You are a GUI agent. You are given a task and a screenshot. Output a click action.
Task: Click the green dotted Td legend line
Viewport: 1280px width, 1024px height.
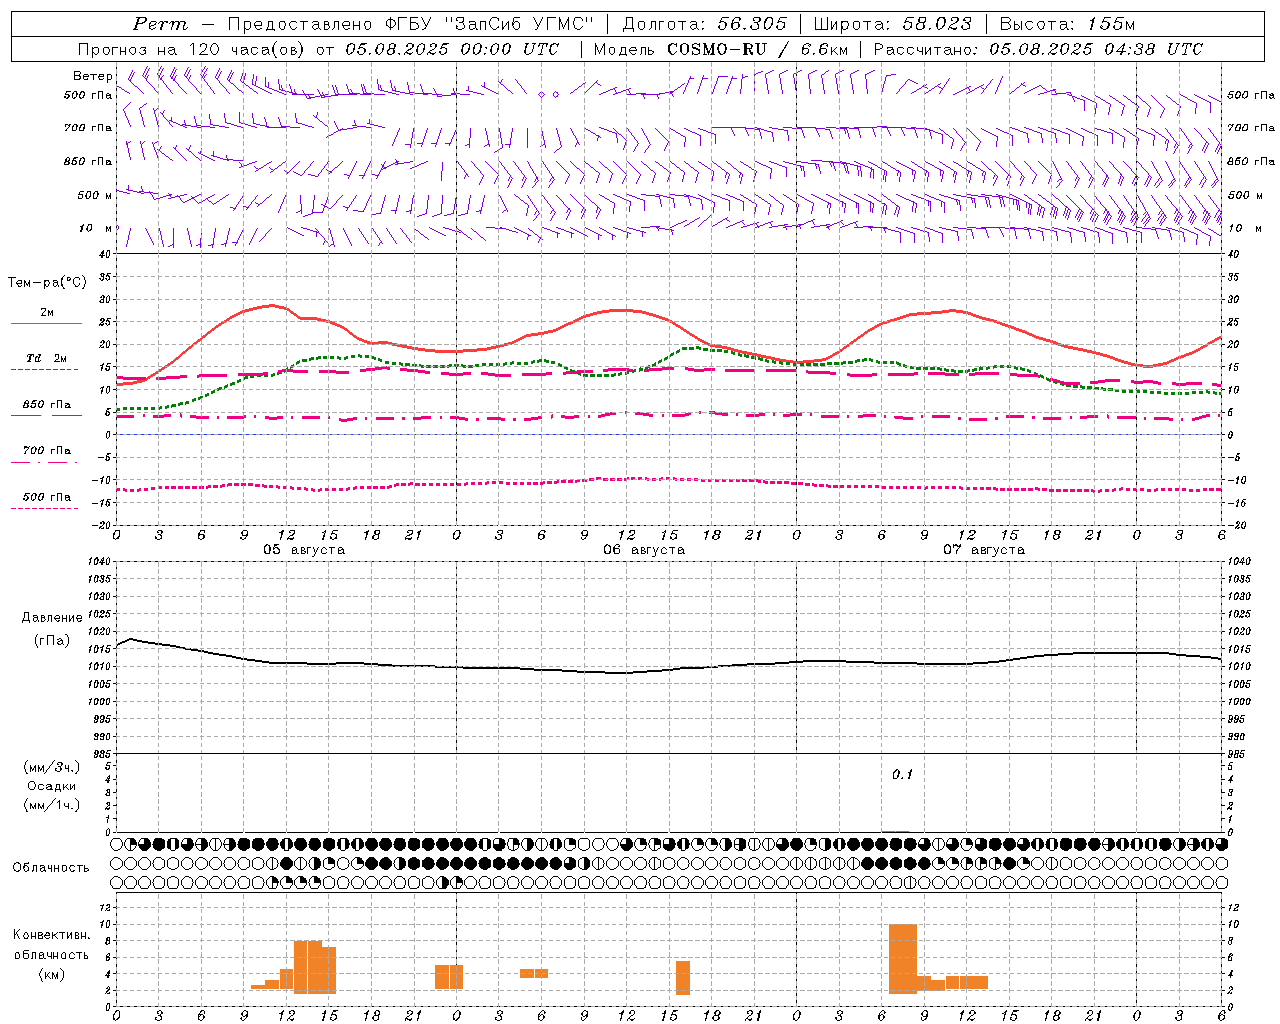click(44, 370)
